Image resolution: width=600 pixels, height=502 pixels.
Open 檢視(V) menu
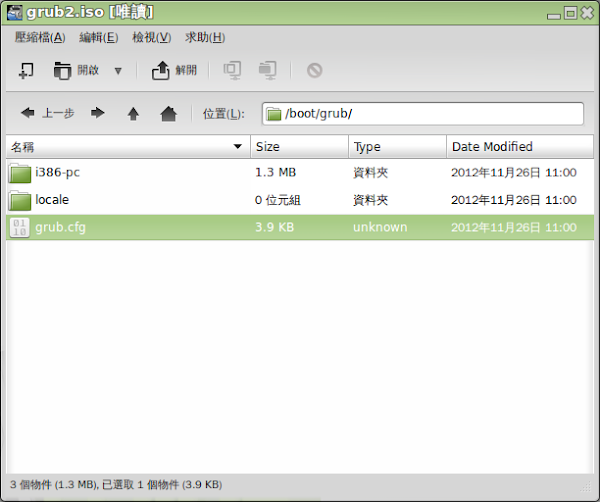[152, 37]
